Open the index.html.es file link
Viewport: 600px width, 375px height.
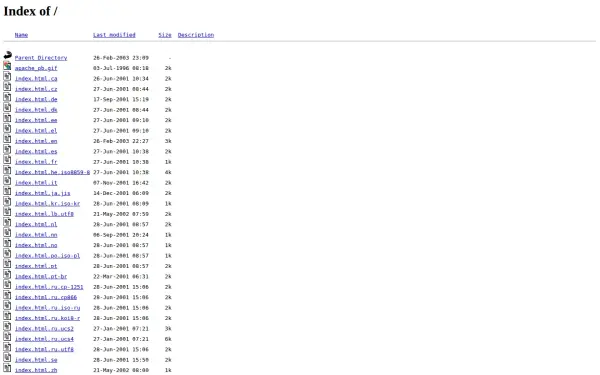click(x=36, y=152)
